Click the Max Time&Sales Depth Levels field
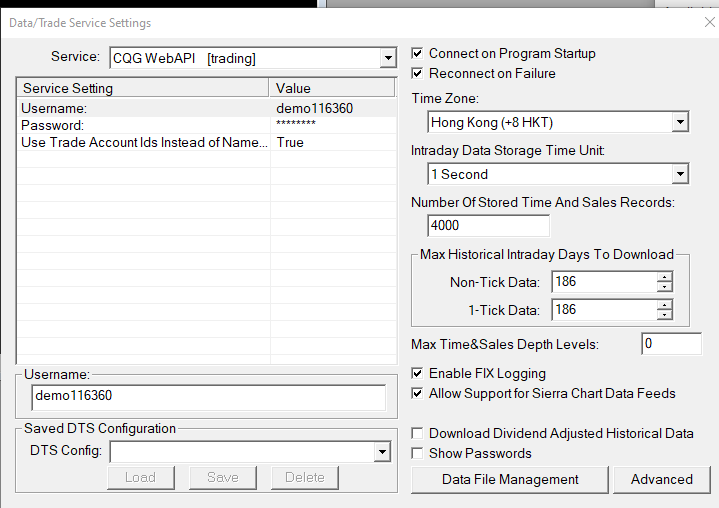719x508 pixels. [x=671, y=344]
